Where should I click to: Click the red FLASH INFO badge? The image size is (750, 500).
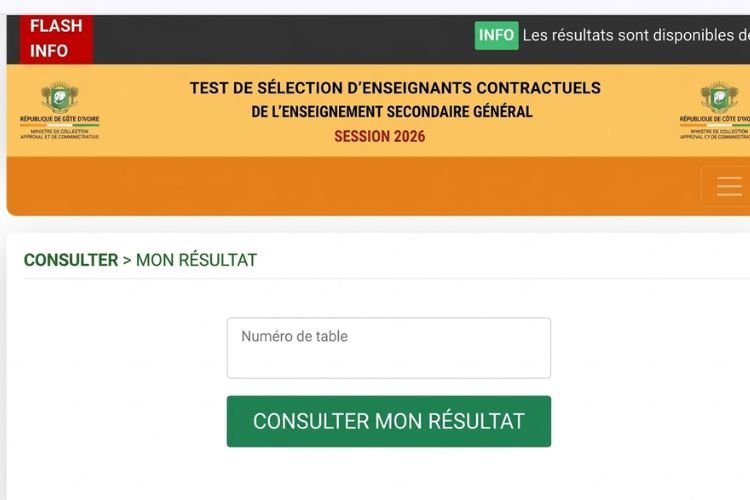[x=56, y=38]
